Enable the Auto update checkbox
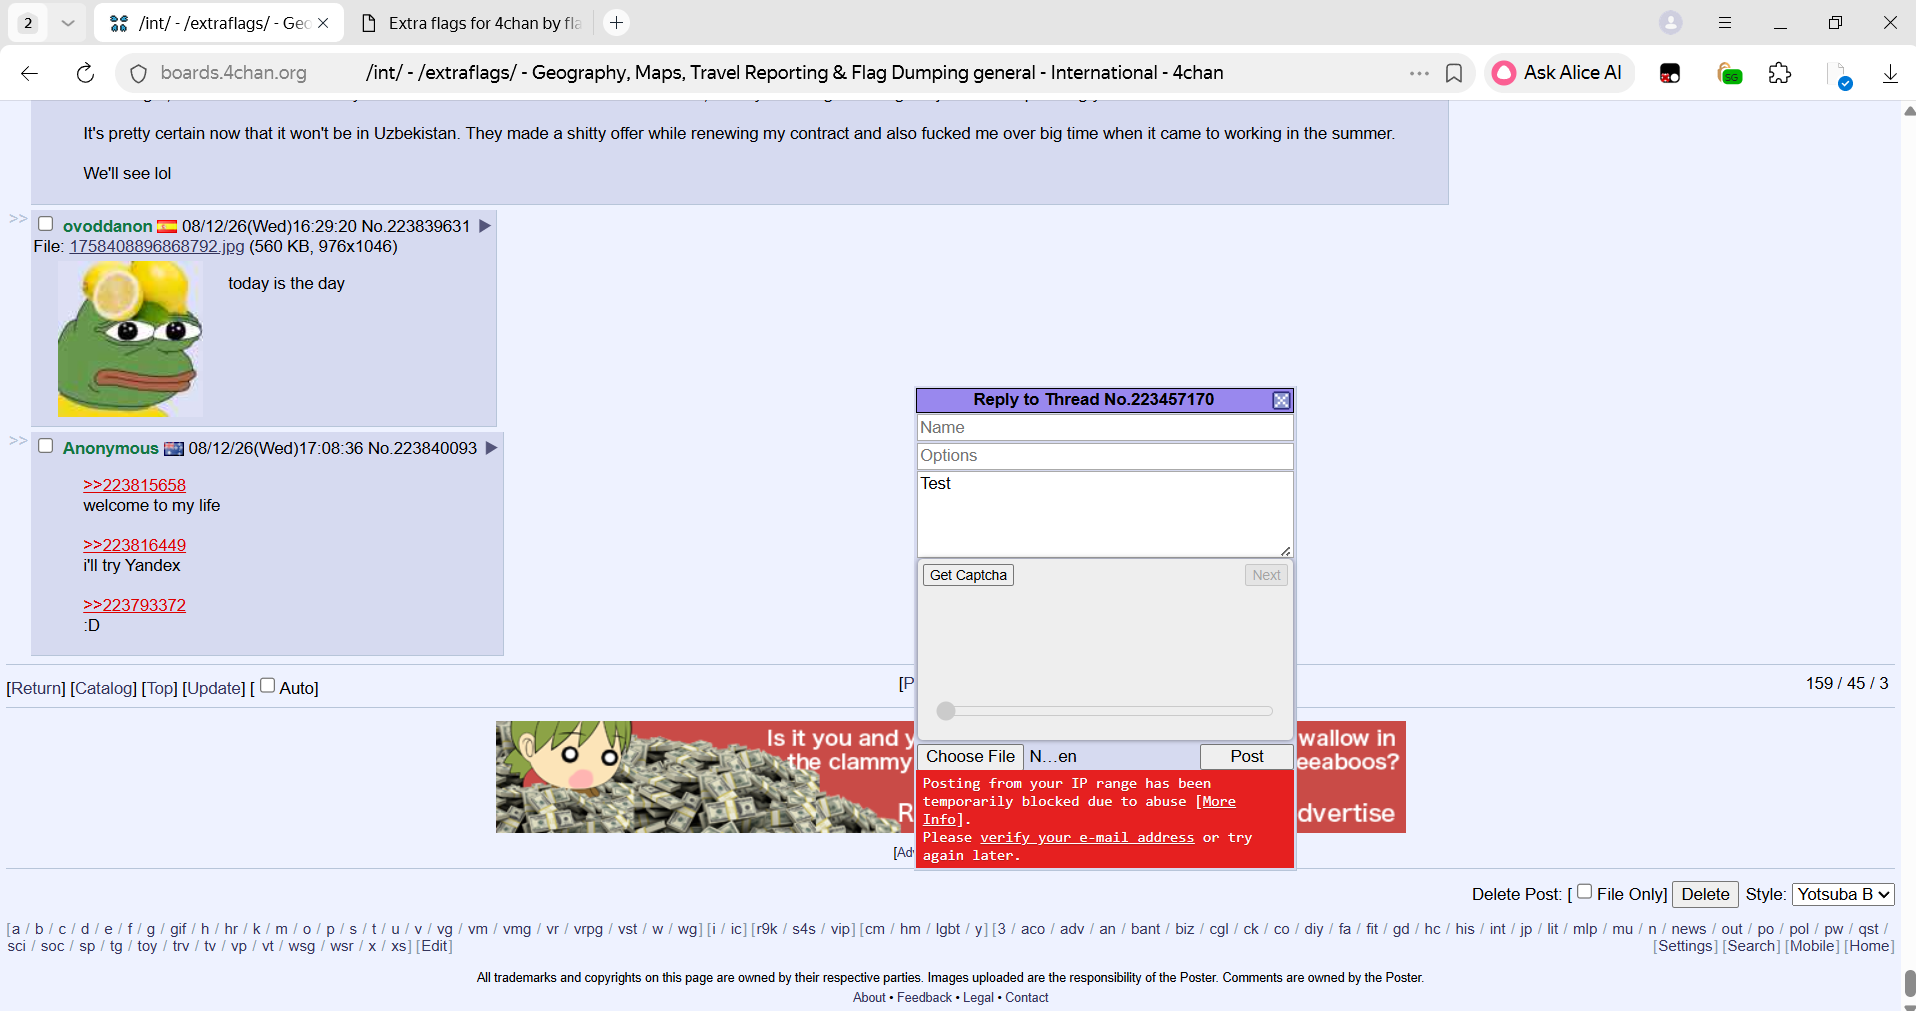 (x=267, y=686)
